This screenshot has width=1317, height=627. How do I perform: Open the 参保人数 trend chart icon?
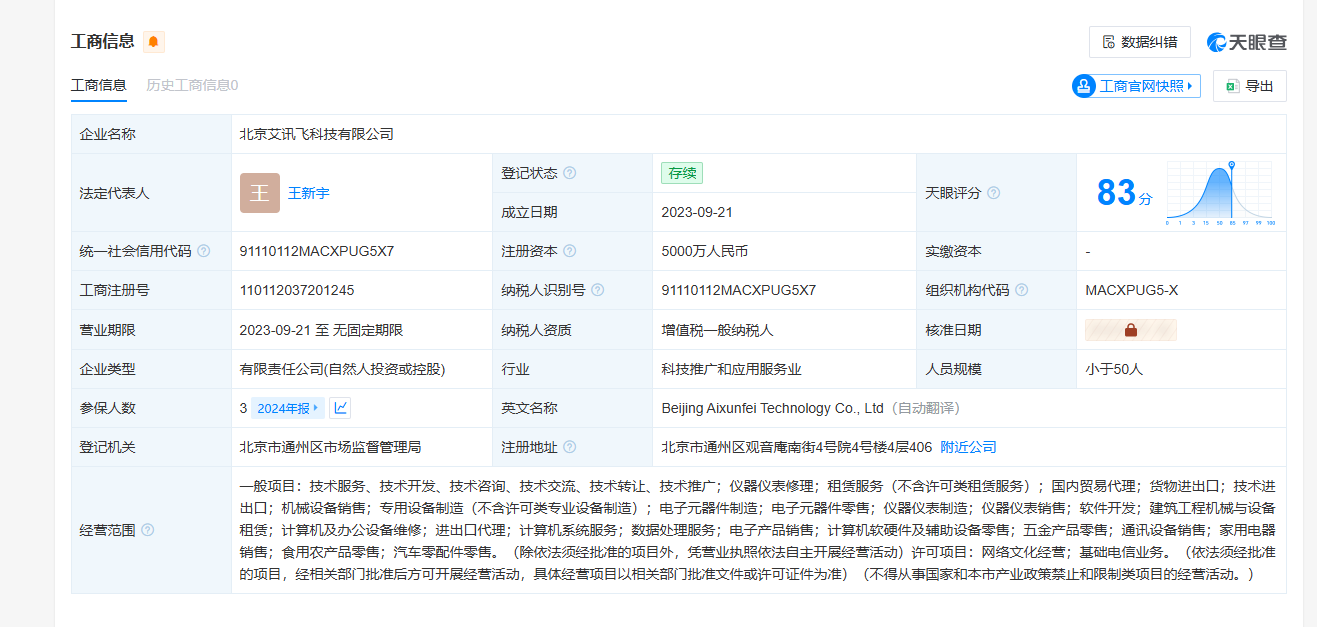340,408
